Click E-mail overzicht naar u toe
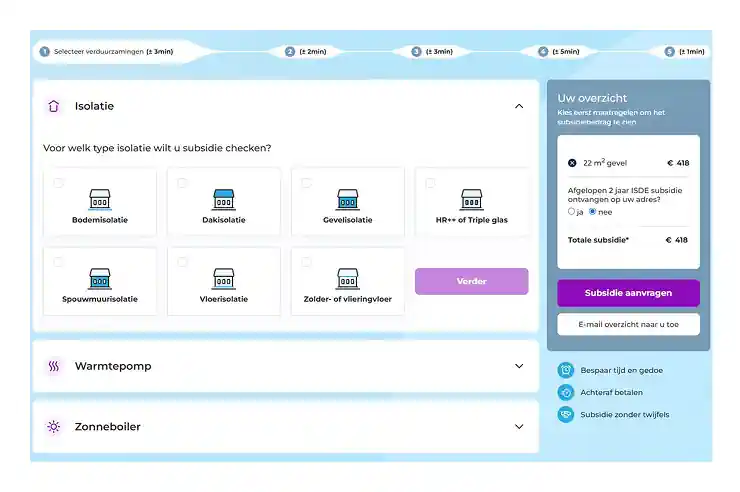 pyautogui.click(x=628, y=324)
